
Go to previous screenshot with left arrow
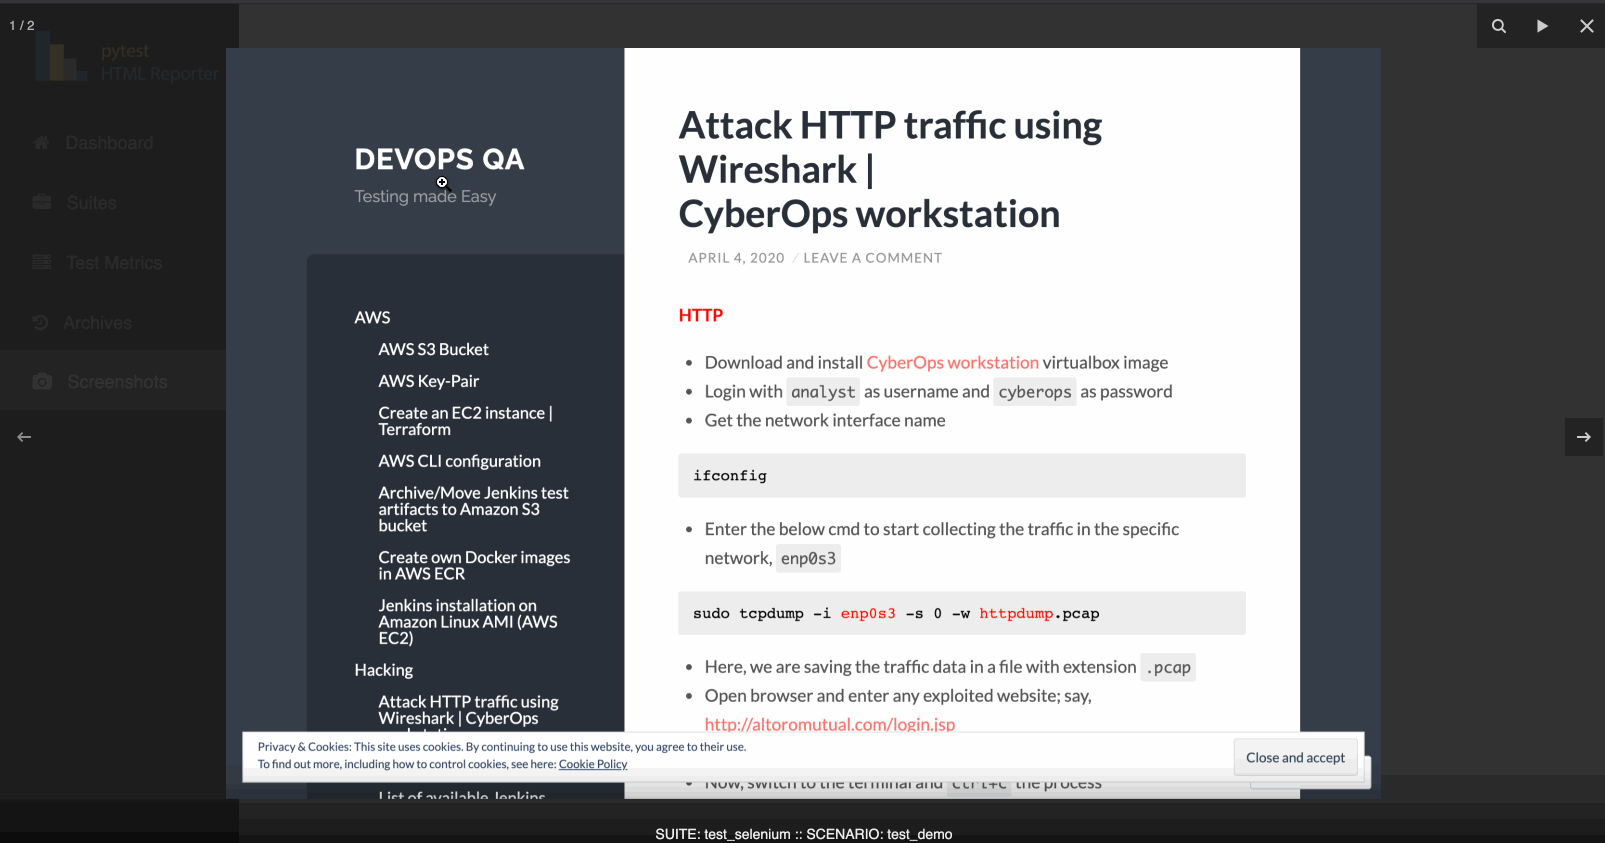[24, 437]
